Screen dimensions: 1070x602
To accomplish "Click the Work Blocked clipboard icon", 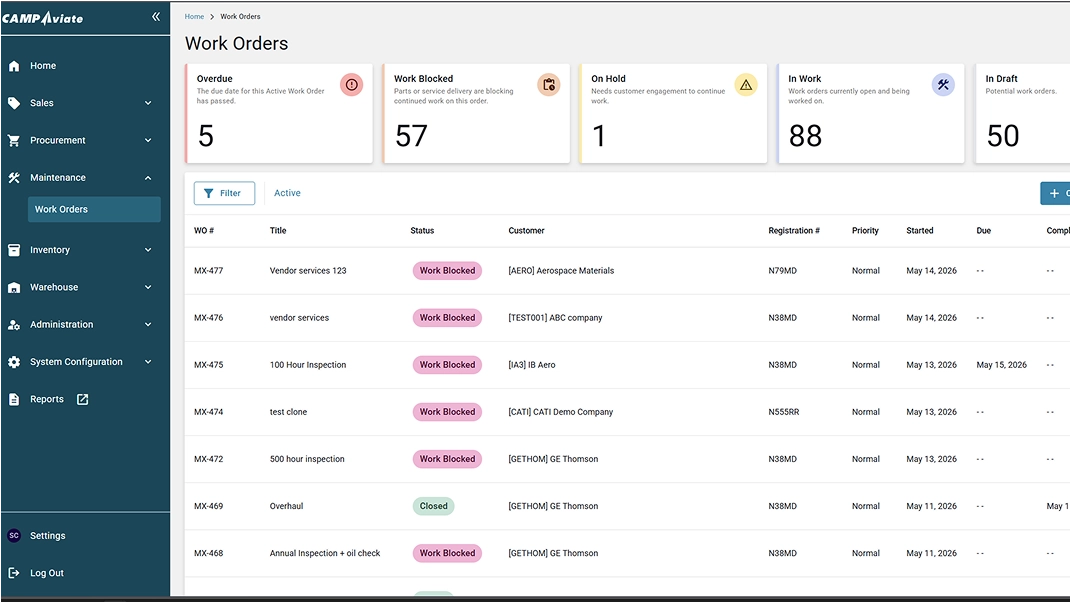I will (549, 85).
